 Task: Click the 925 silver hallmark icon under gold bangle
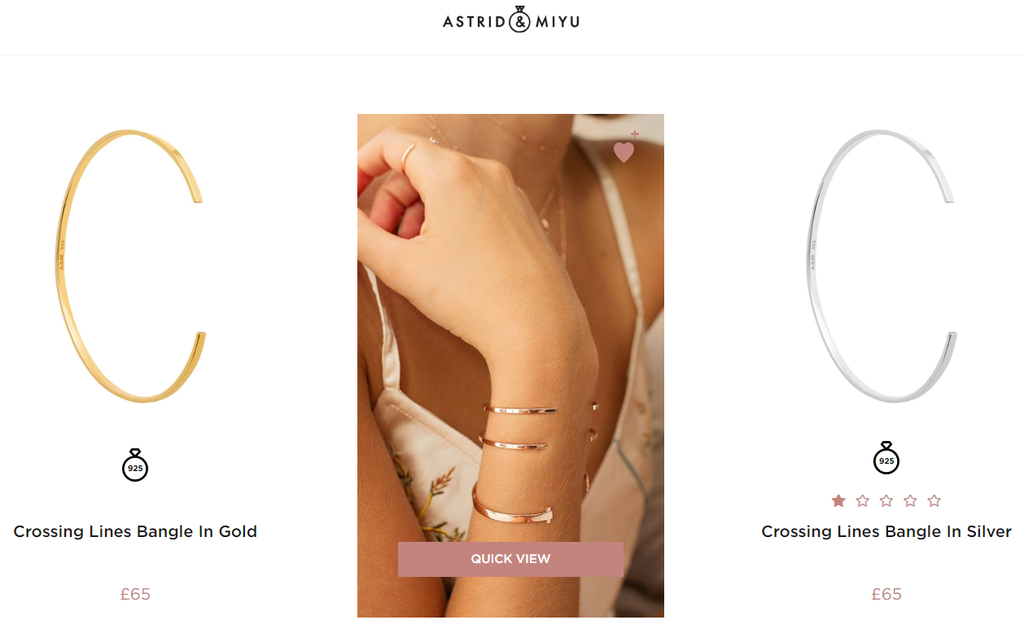coord(135,465)
